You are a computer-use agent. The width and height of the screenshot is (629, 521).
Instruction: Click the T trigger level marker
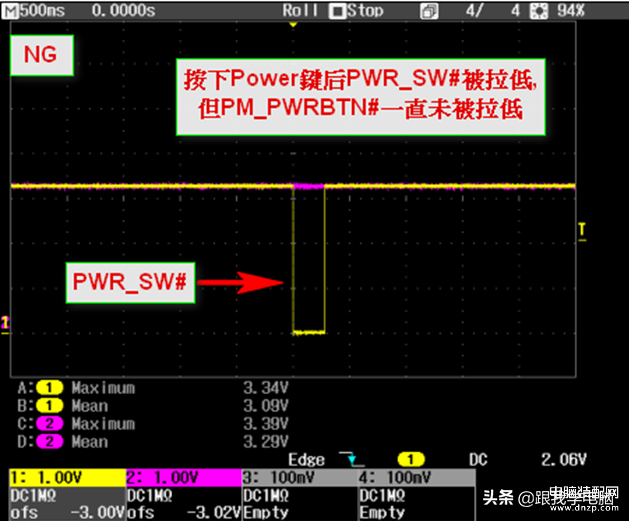tap(582, 231)
